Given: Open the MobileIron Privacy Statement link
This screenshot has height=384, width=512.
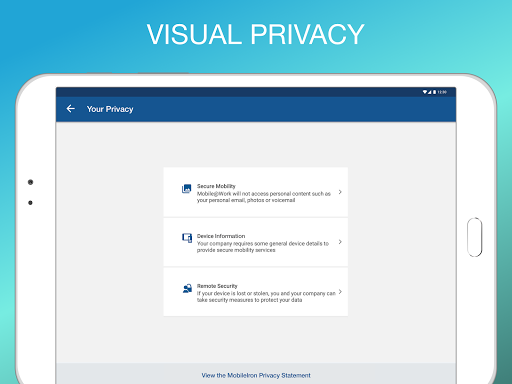Looking at the screenshot, I should coord(256,375).
